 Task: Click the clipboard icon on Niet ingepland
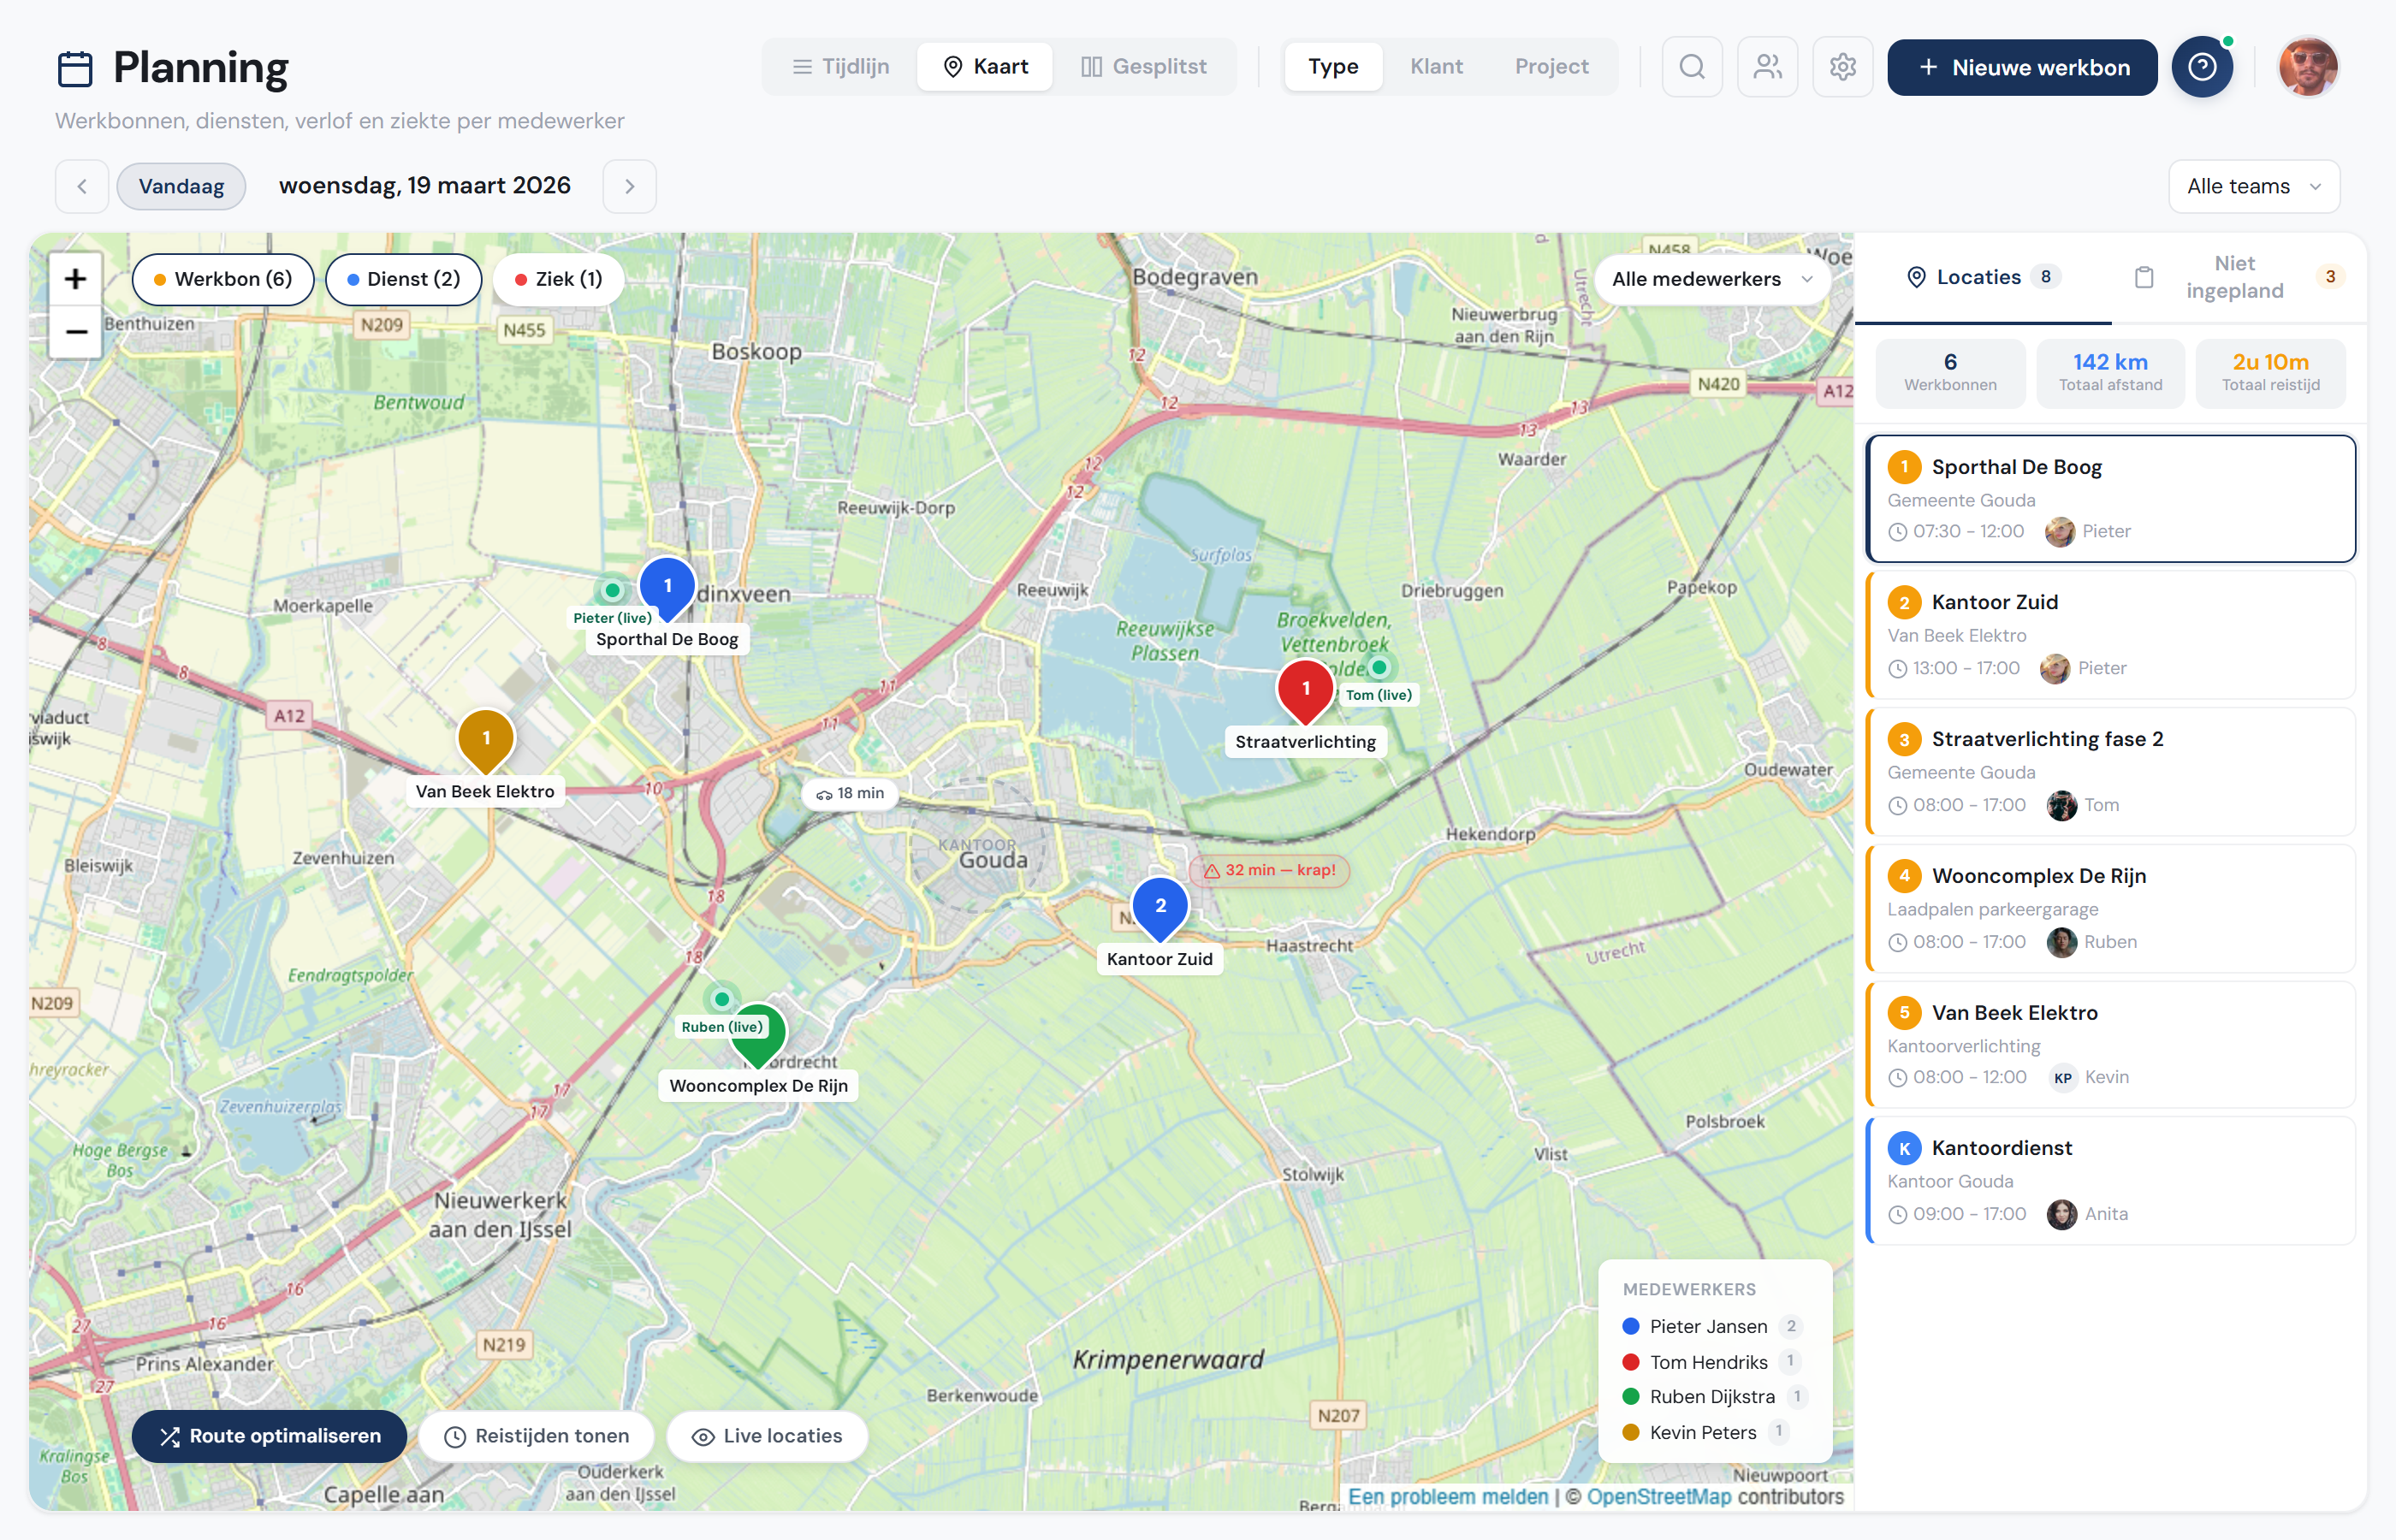pyautogui.click(x=2144, y=277)
